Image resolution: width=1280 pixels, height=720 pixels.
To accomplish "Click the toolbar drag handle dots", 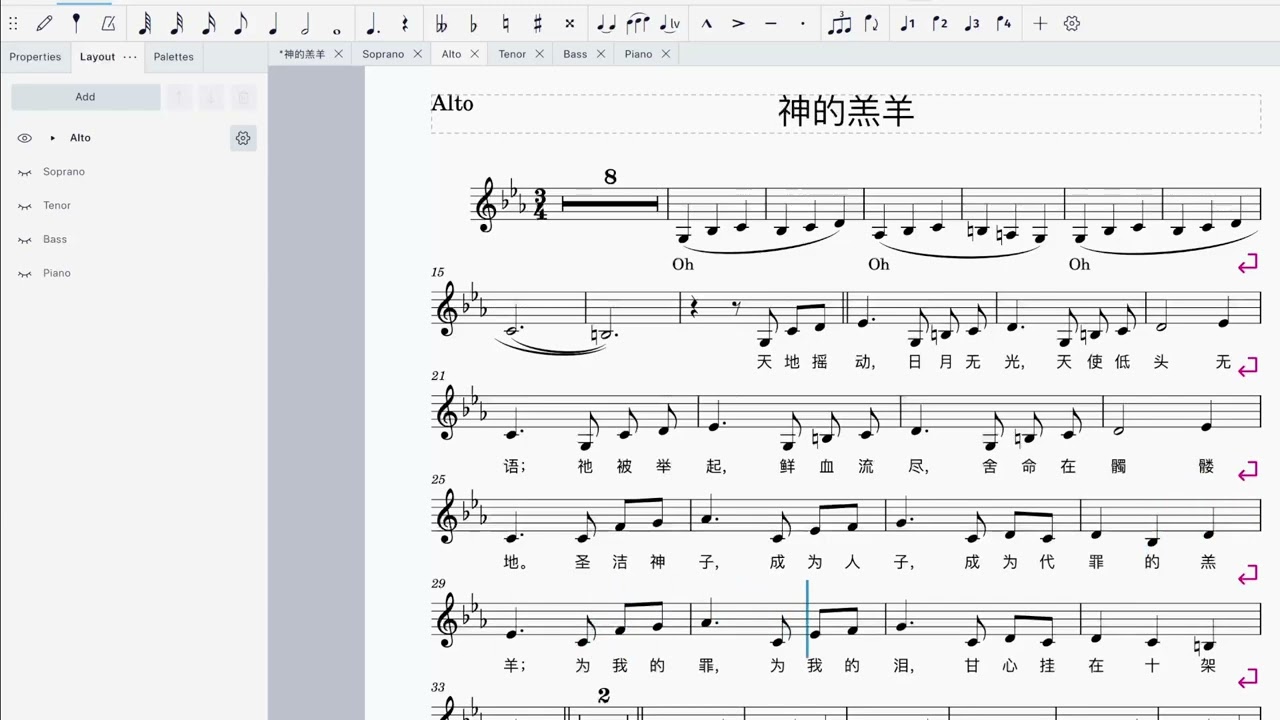I will [x=13, y=23].
